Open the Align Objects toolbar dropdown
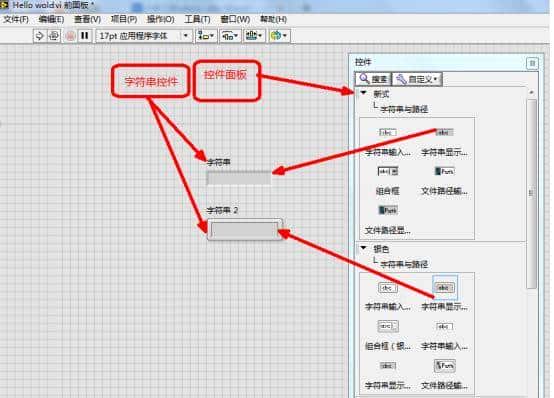 [206, 36]
